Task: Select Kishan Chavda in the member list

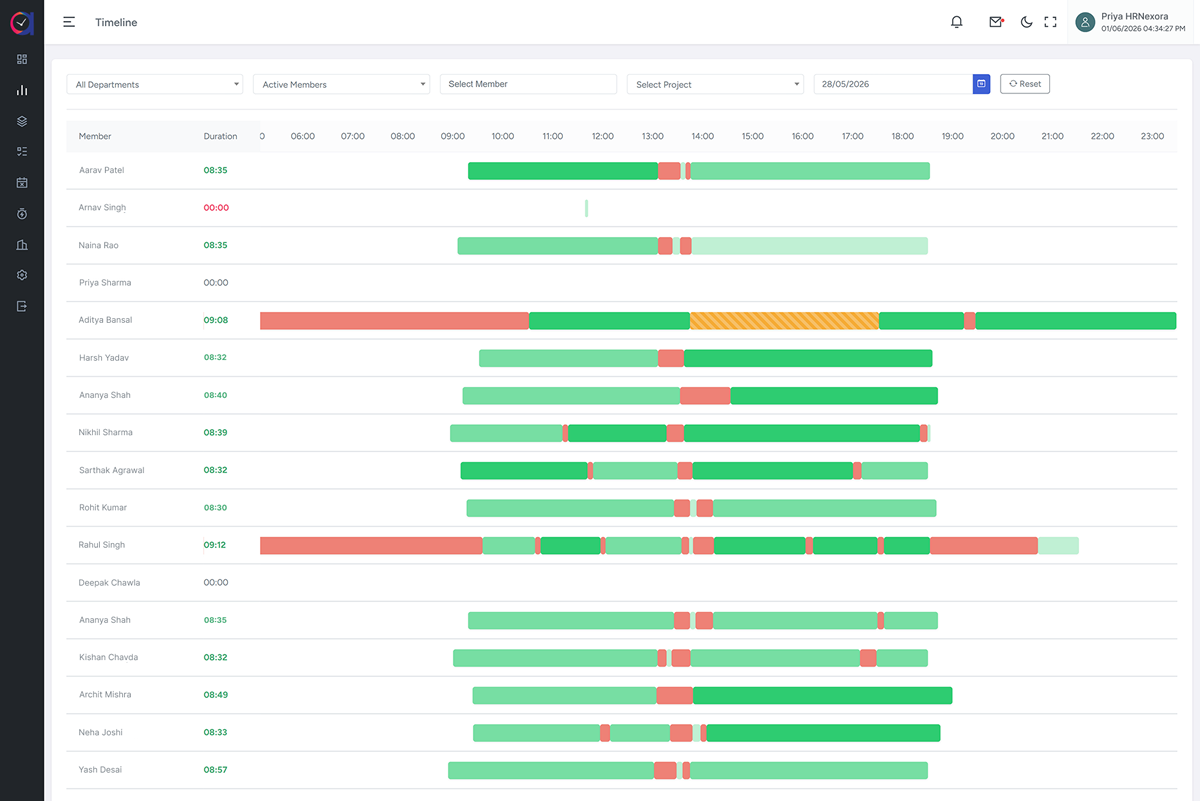Action: (108, 657)
